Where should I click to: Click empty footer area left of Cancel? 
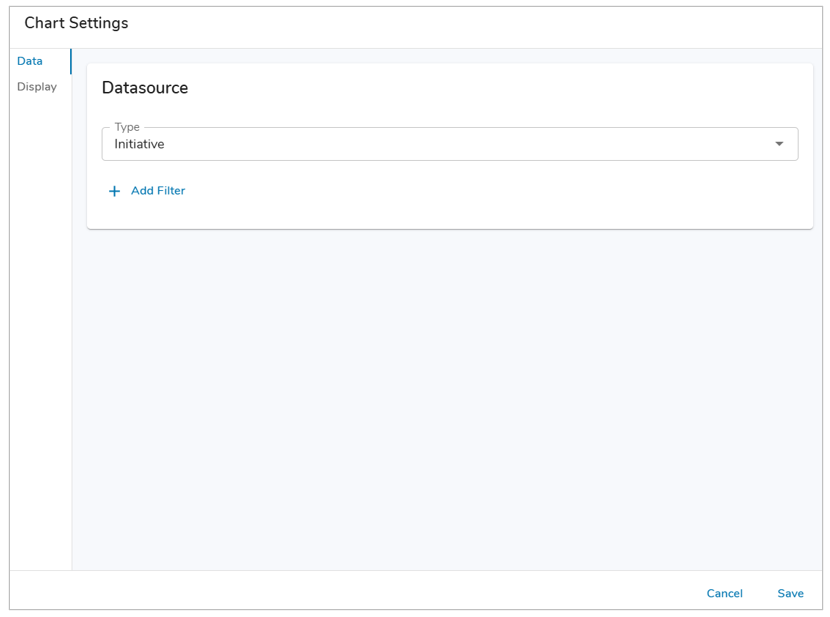click(x=350, y=593)
